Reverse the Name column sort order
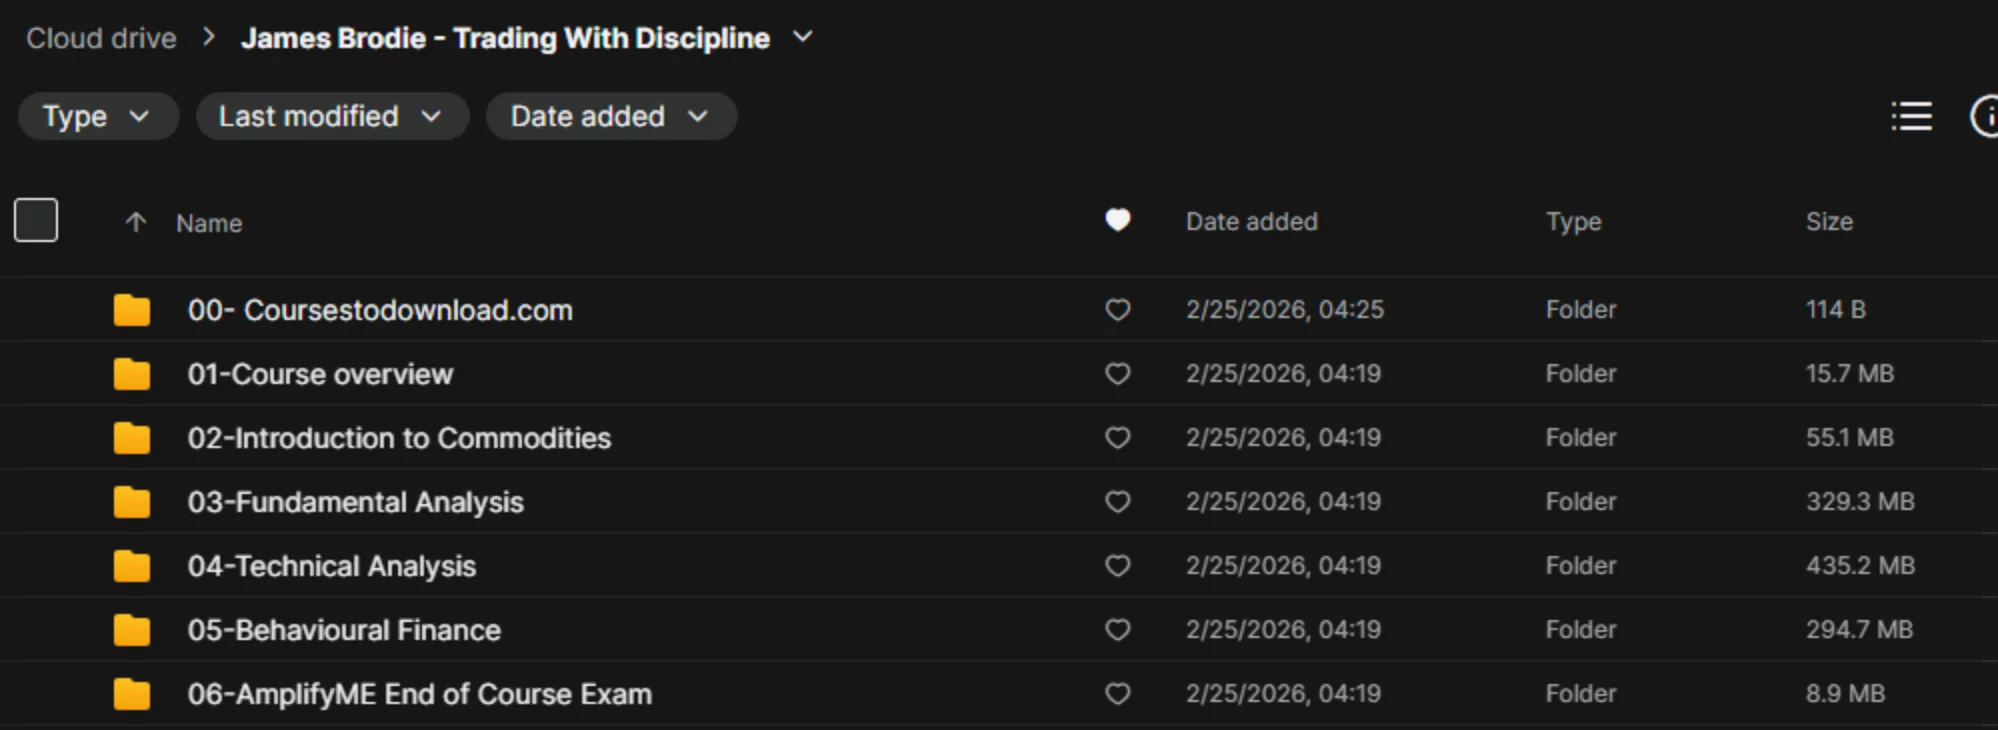1998x730 pixels. (136, 222)
